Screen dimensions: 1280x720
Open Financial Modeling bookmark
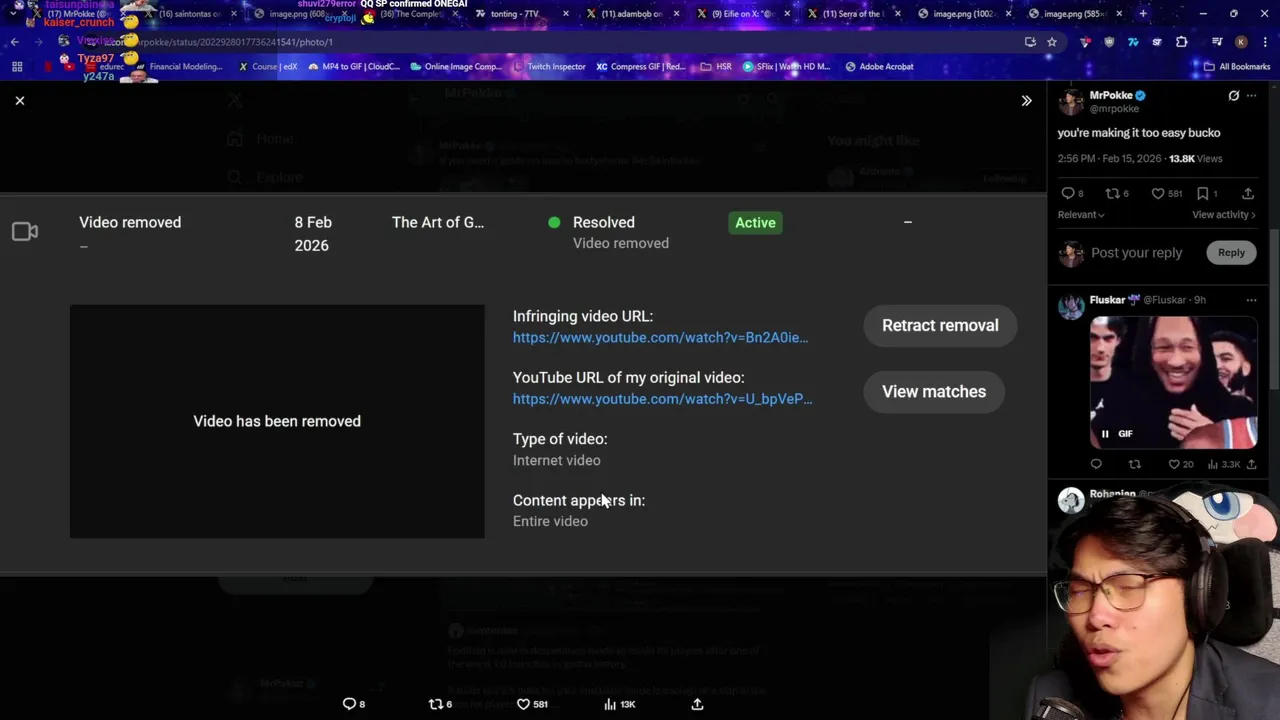(x=177, y=67)
